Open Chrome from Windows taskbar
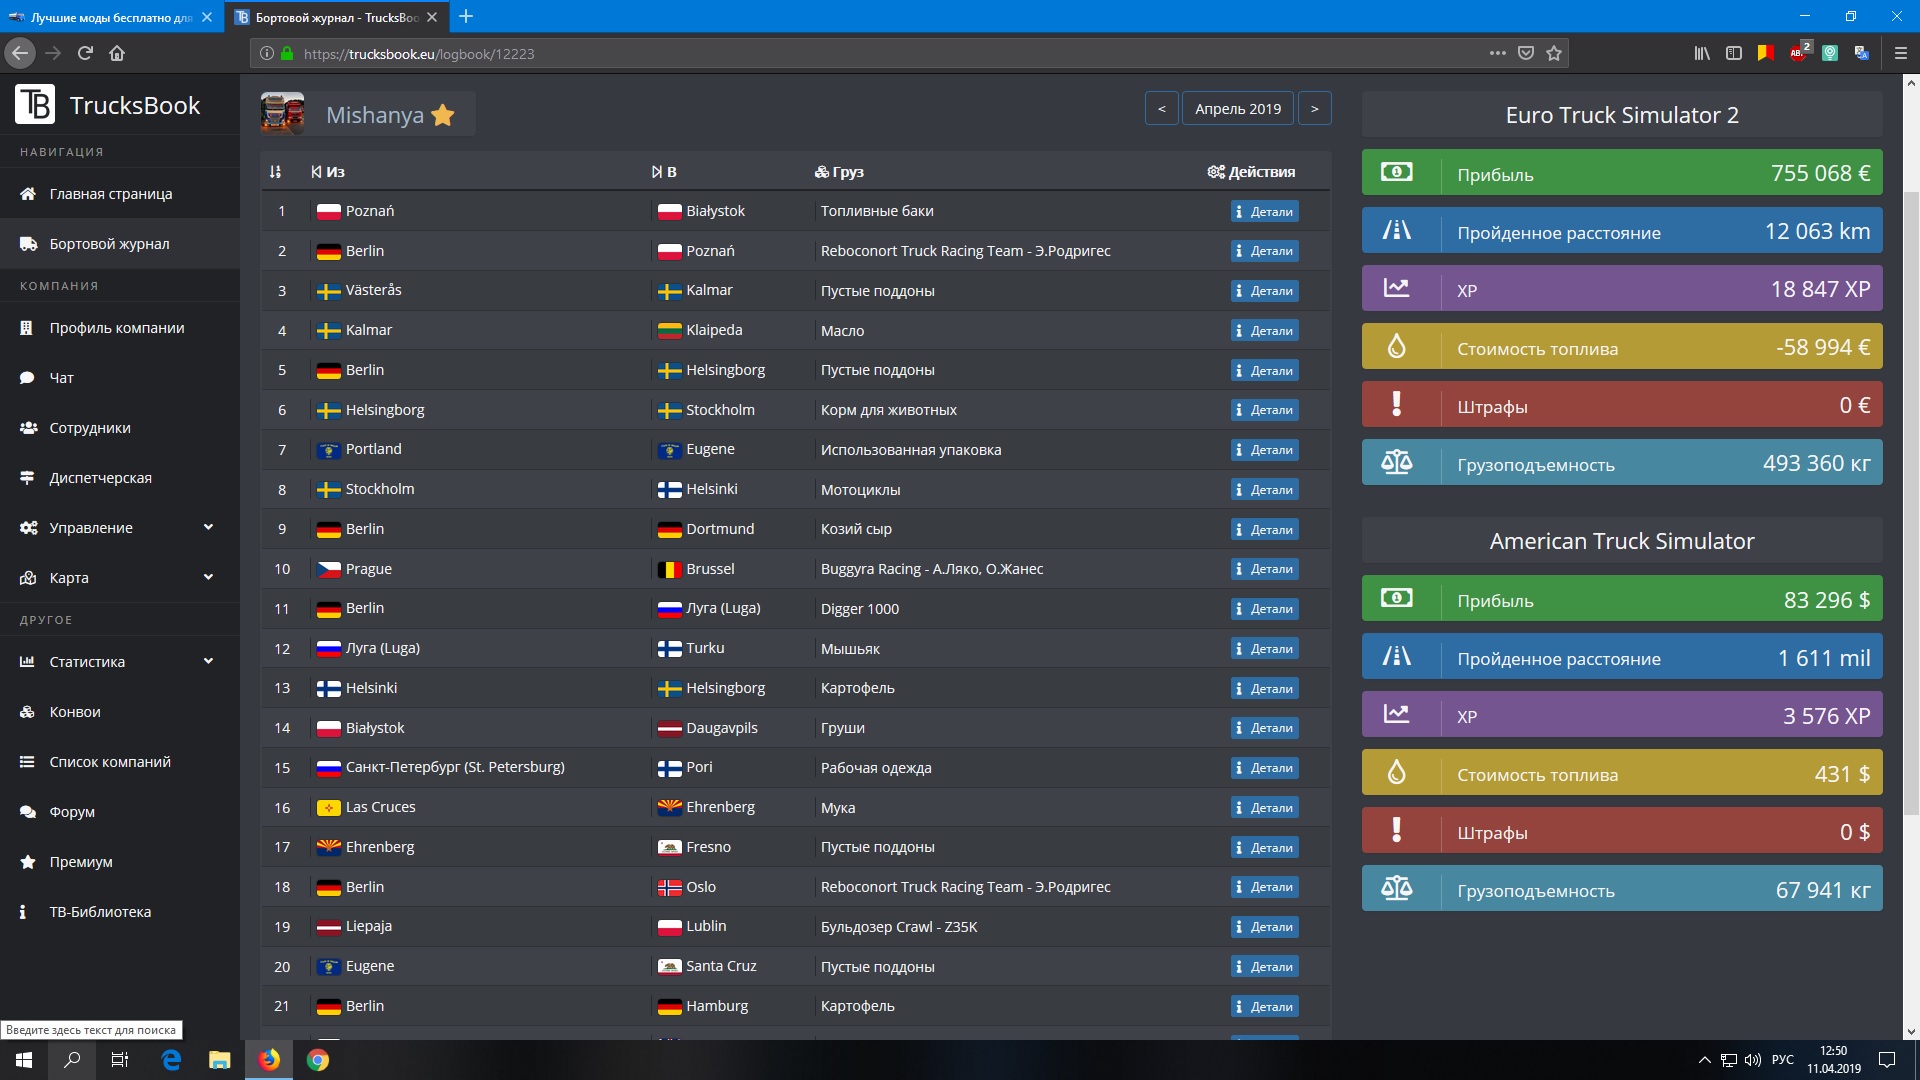Screen dimensions: 1920x1080 tap(318, 1060)
